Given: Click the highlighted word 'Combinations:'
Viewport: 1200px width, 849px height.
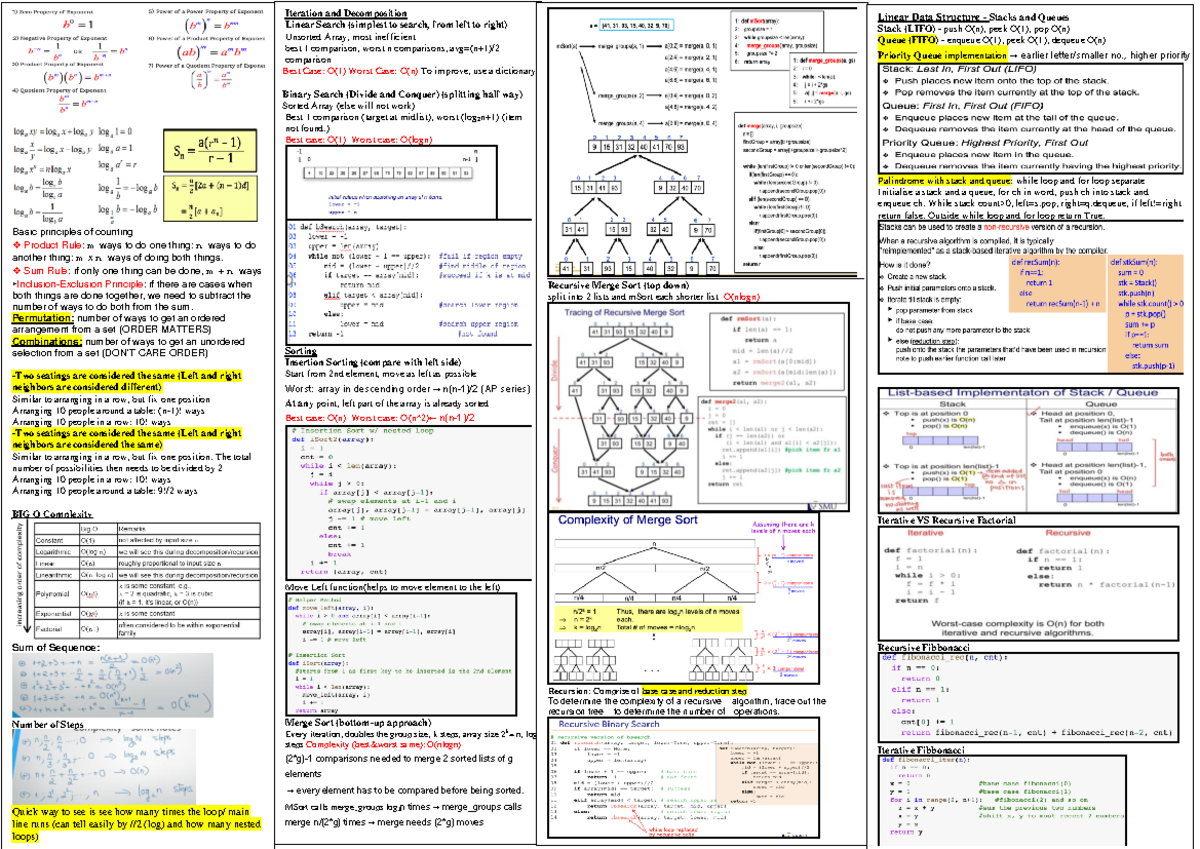Looking at the screenshot, I should (46, 342).
